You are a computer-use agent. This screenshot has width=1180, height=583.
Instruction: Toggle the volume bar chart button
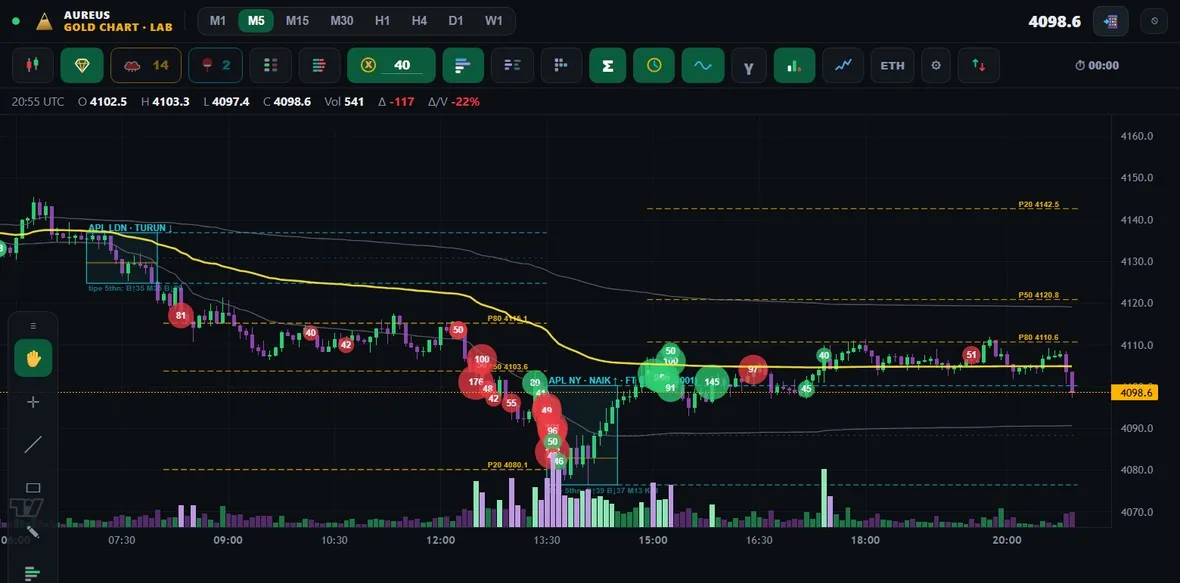coord(795,65)
